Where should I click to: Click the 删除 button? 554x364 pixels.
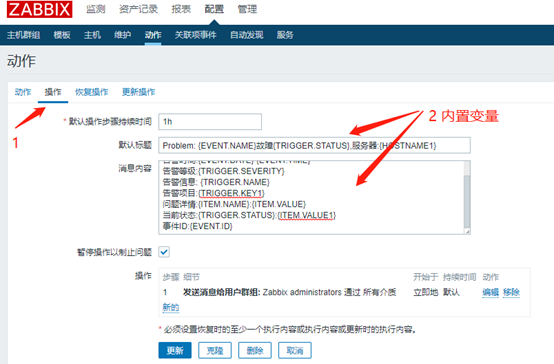point(255,351)
